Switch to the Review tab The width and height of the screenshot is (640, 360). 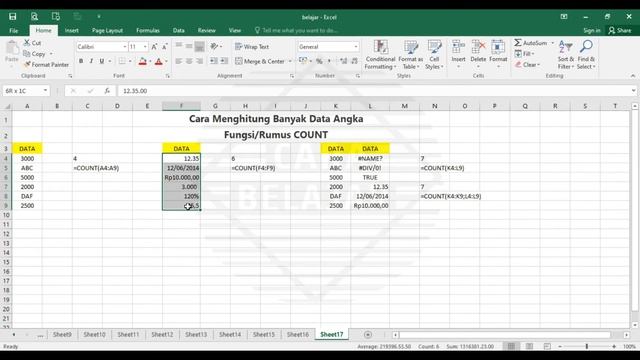(x=207, y=31)
